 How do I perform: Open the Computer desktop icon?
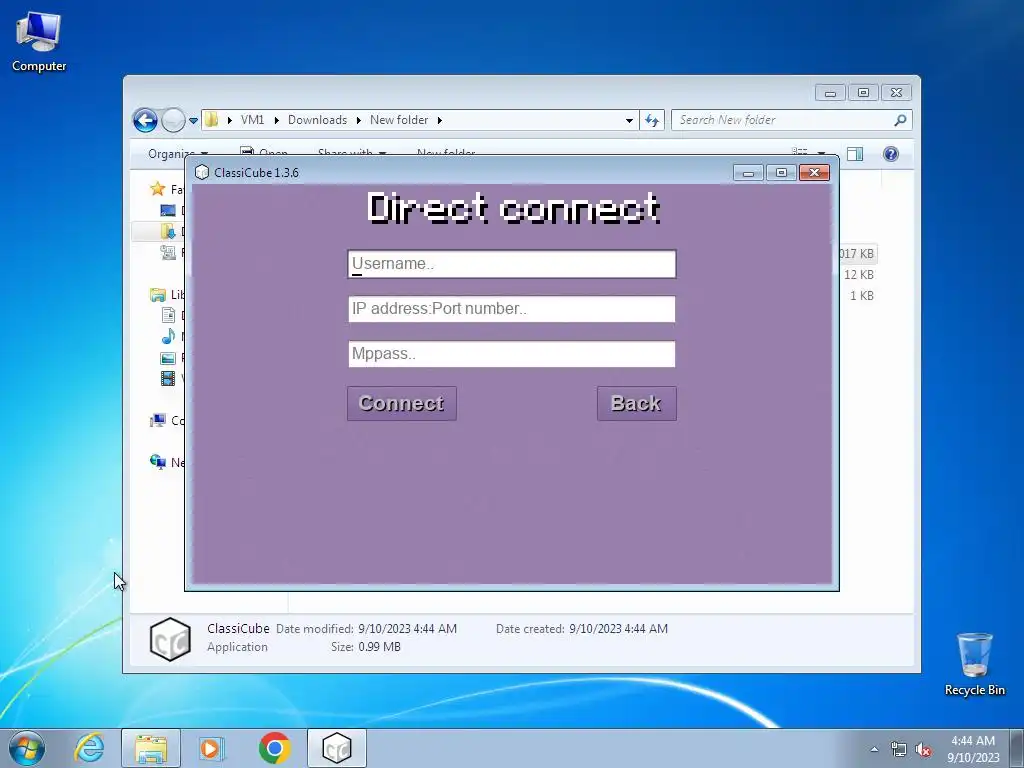39,42
